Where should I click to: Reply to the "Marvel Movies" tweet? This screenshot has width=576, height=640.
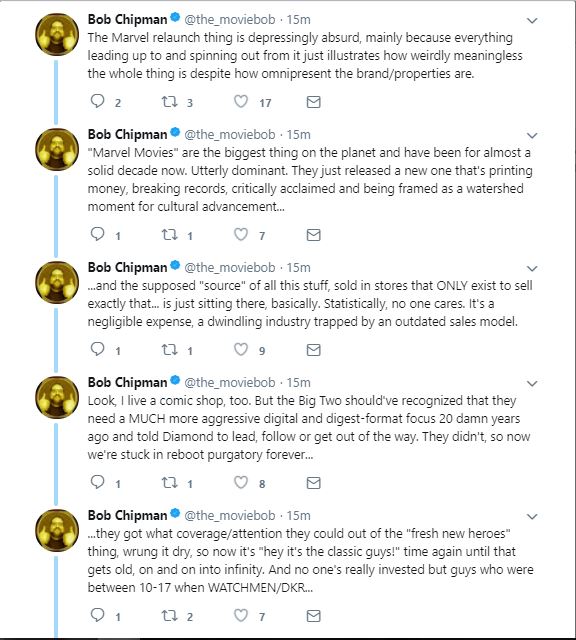pos(98,234)
